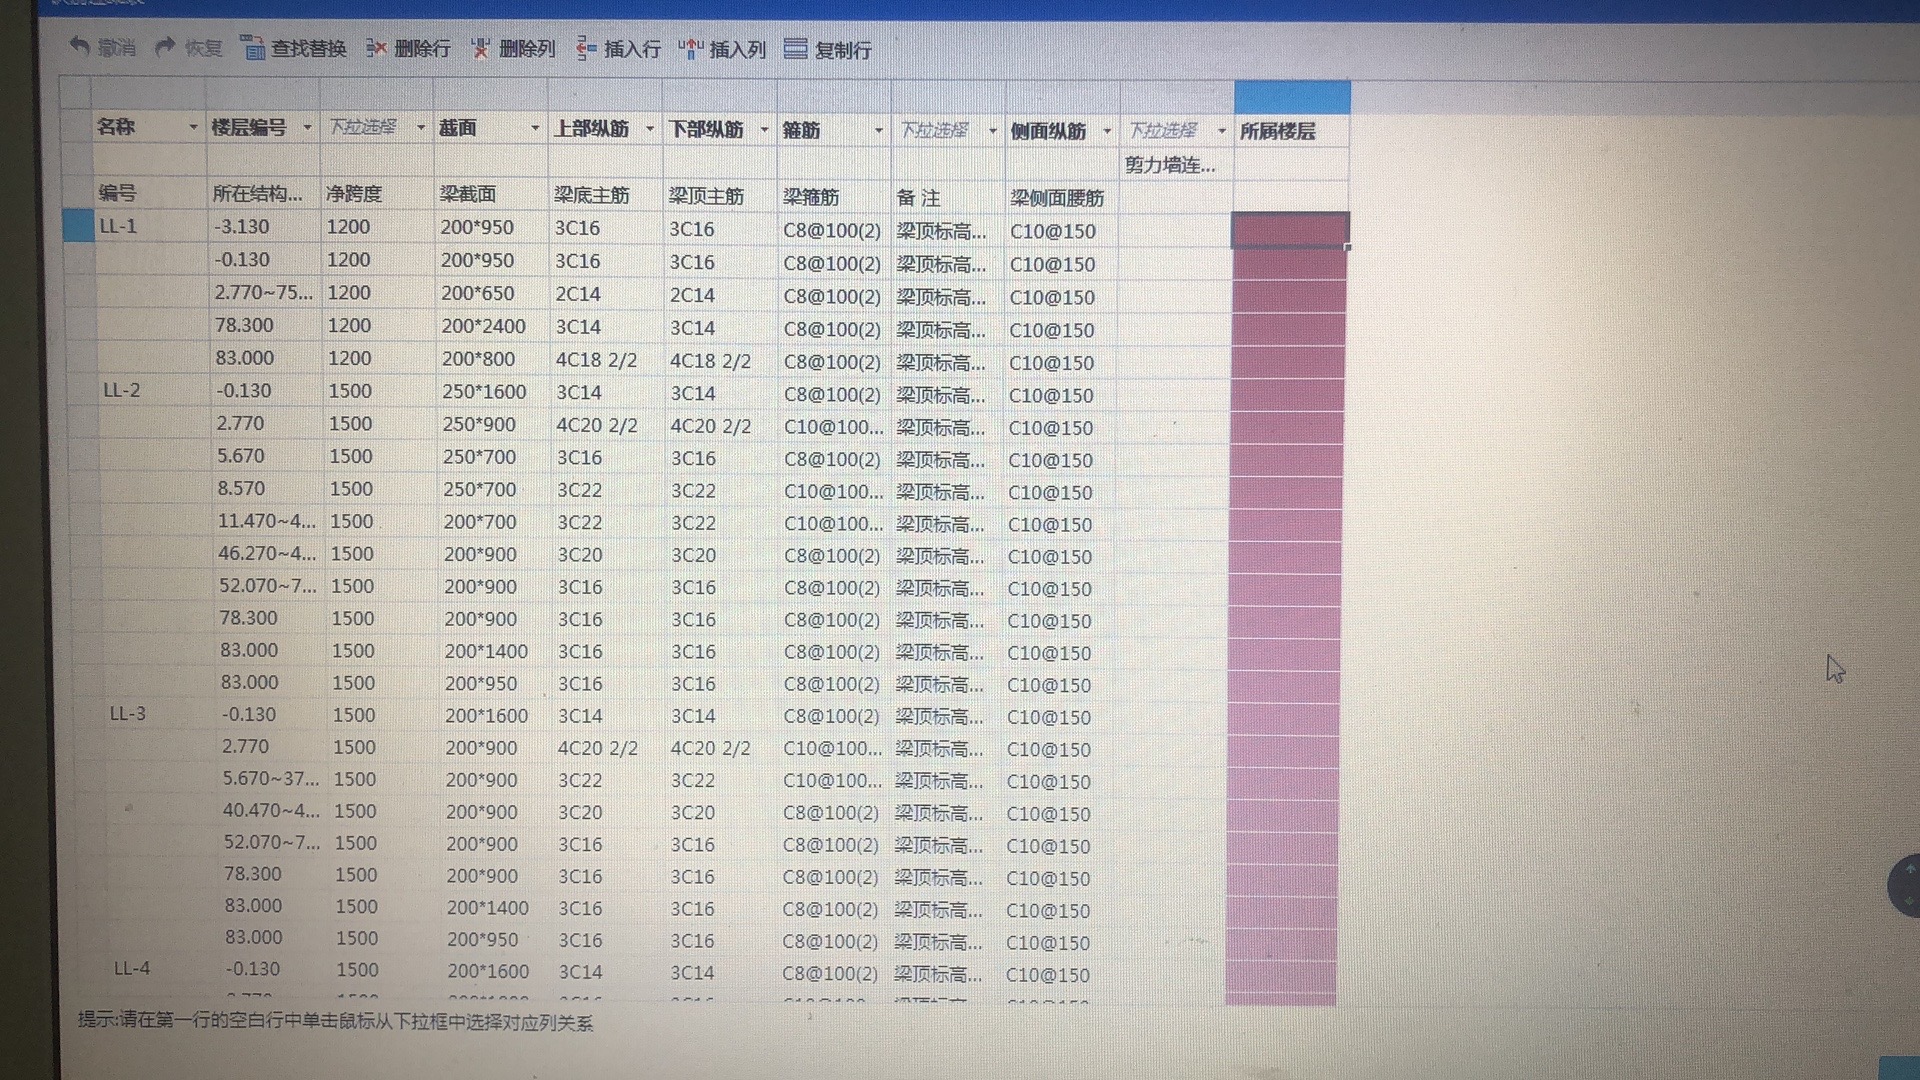Open the 名称 column mapping dropdown

click(193, 127)
